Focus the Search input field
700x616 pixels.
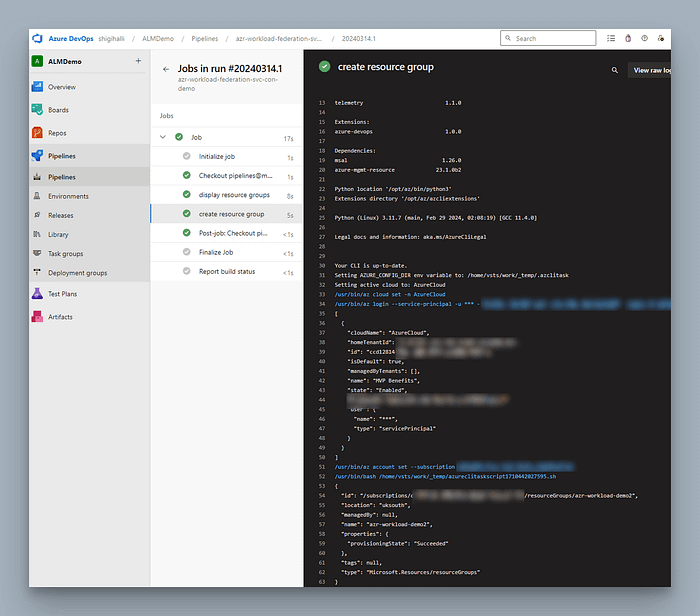click(x=548, y=38)
